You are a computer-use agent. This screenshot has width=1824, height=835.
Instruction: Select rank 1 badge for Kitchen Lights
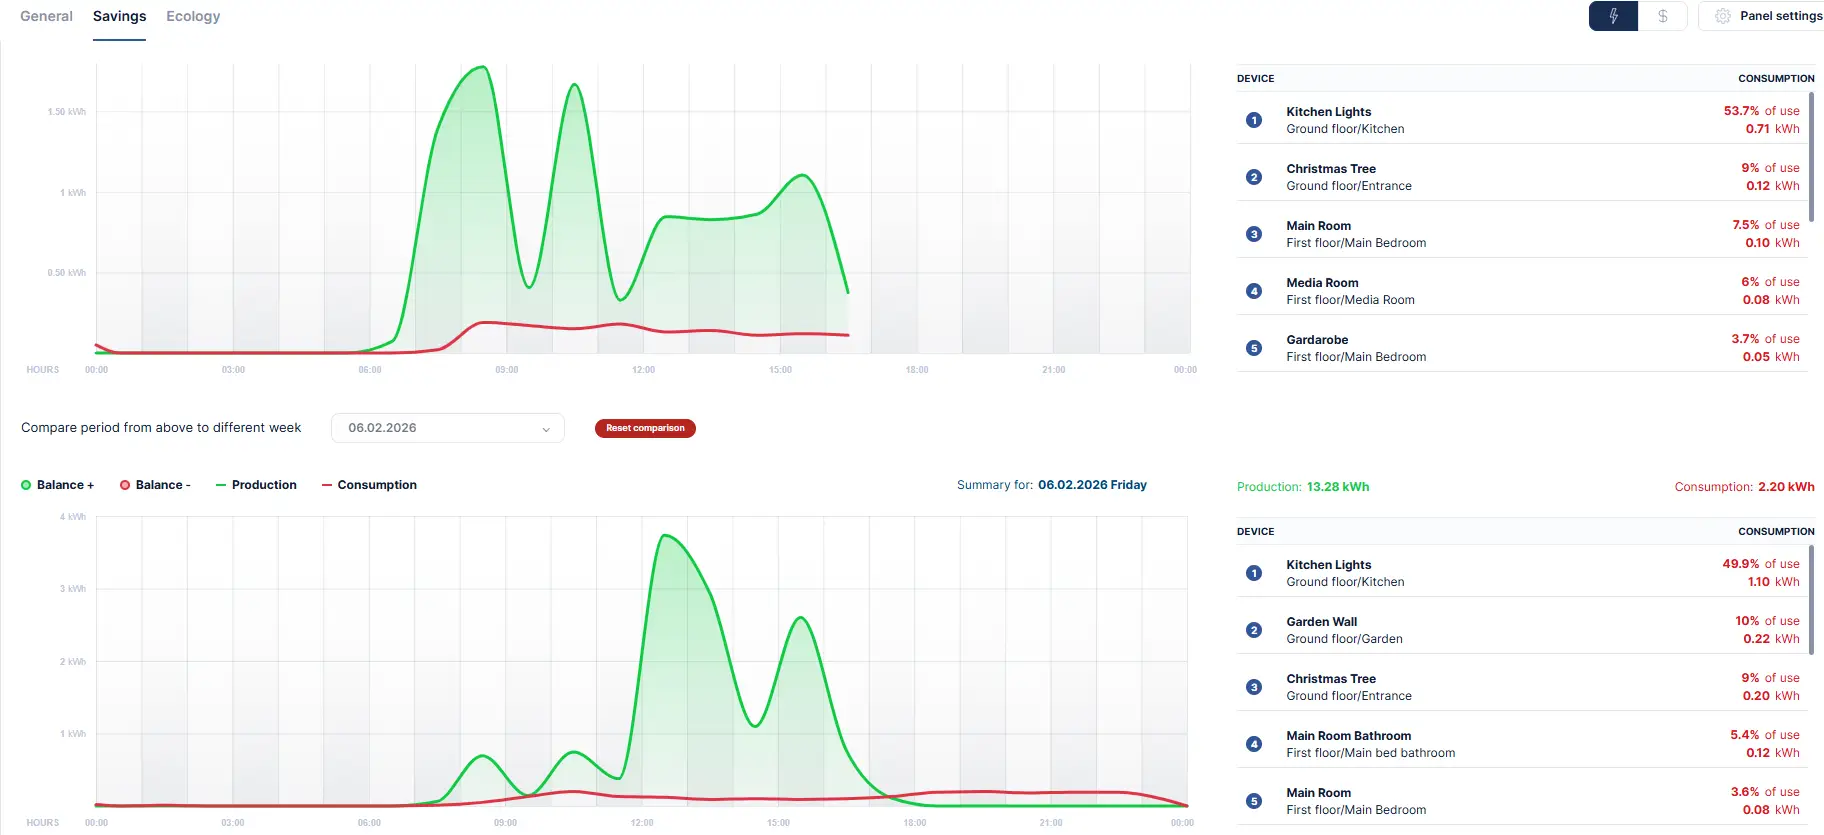(1254, 120)
